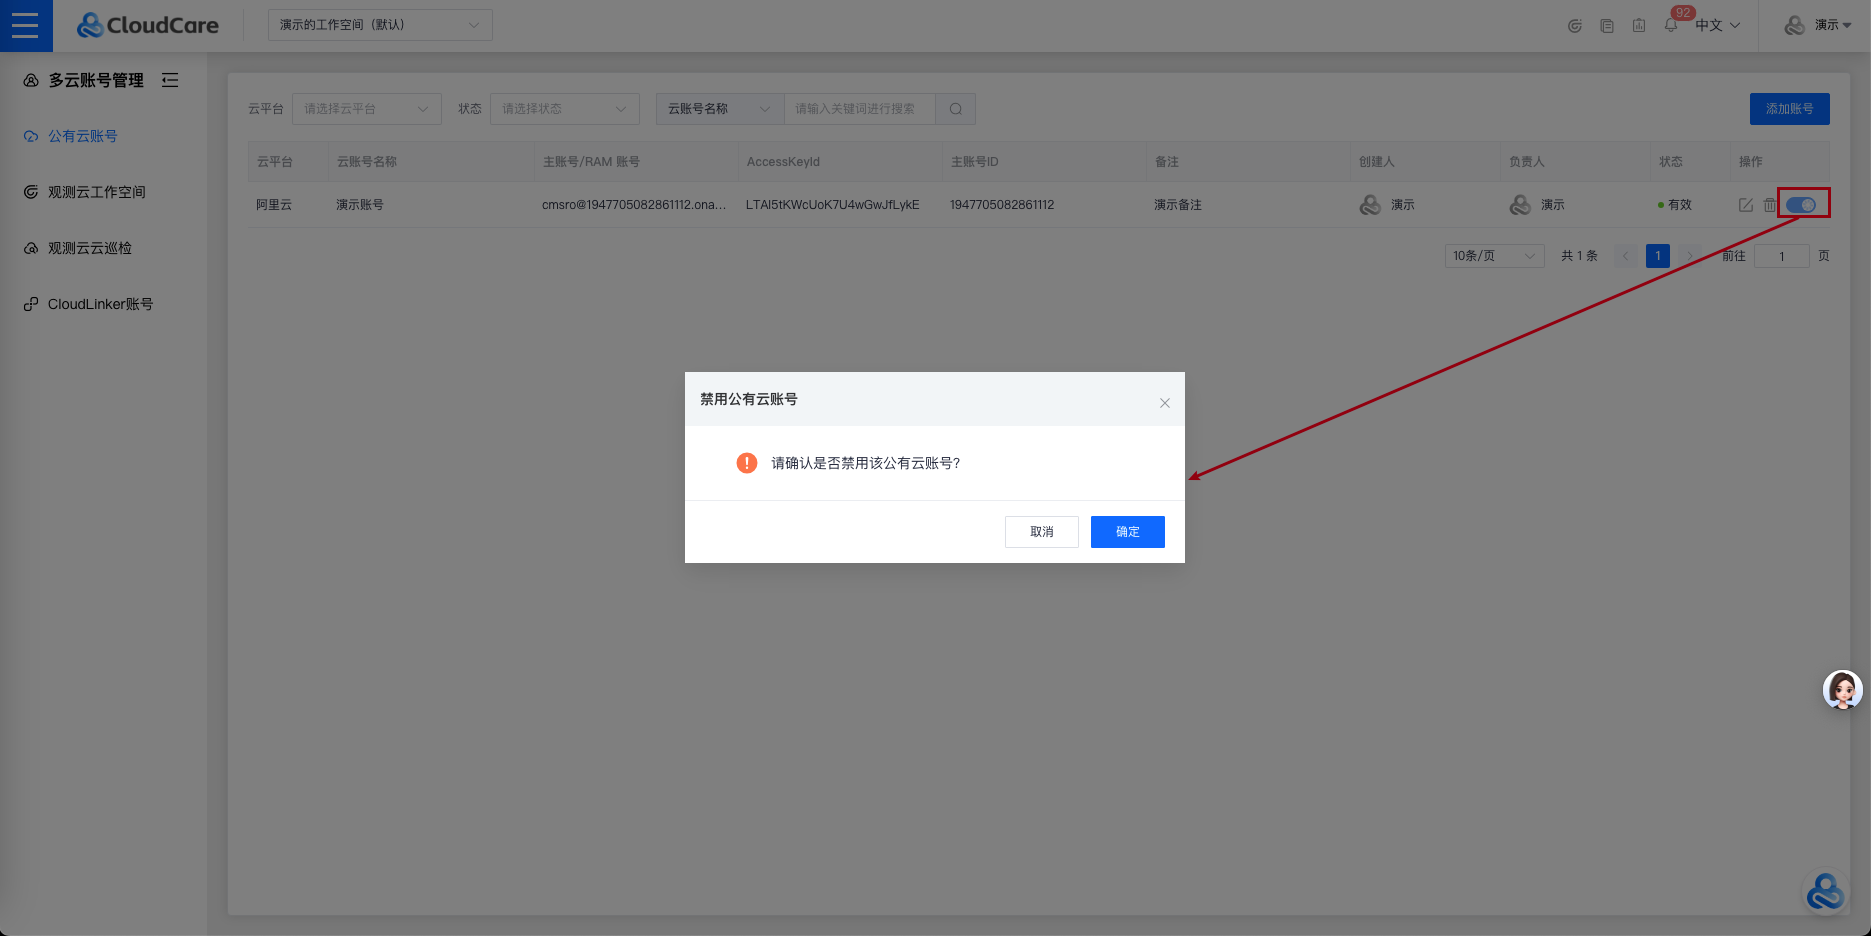Open the 10条/页 page size dropdown
This screenshot has height=936, width=1871.
coord(1493,256)
